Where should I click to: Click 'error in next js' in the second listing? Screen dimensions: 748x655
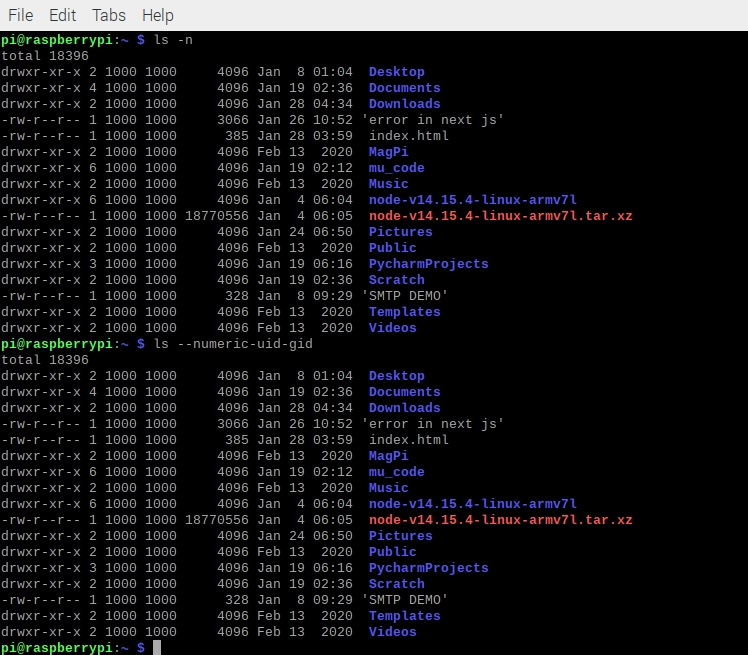click(433, 424)
